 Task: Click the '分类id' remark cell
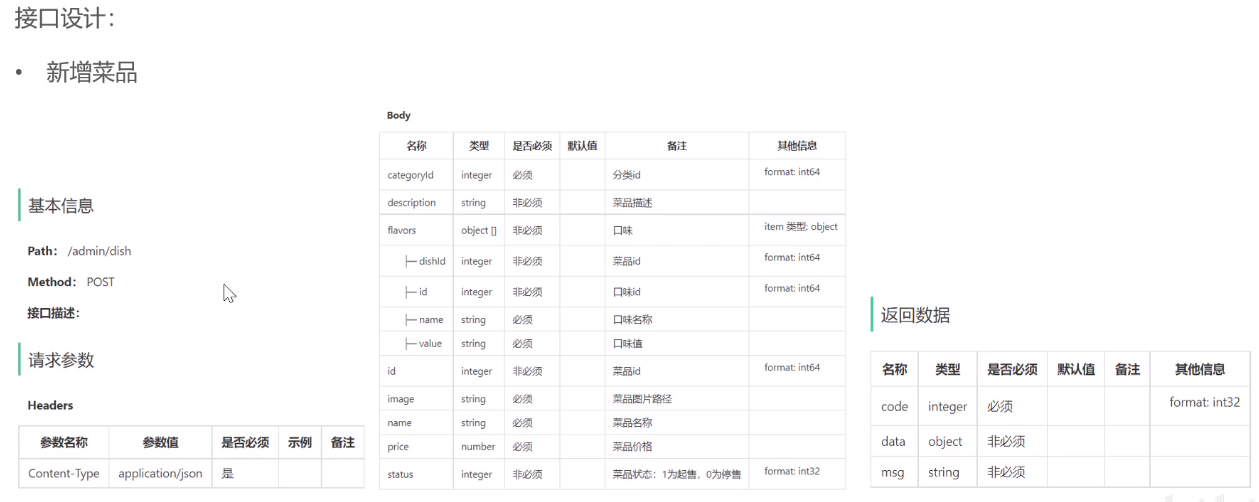626,174
